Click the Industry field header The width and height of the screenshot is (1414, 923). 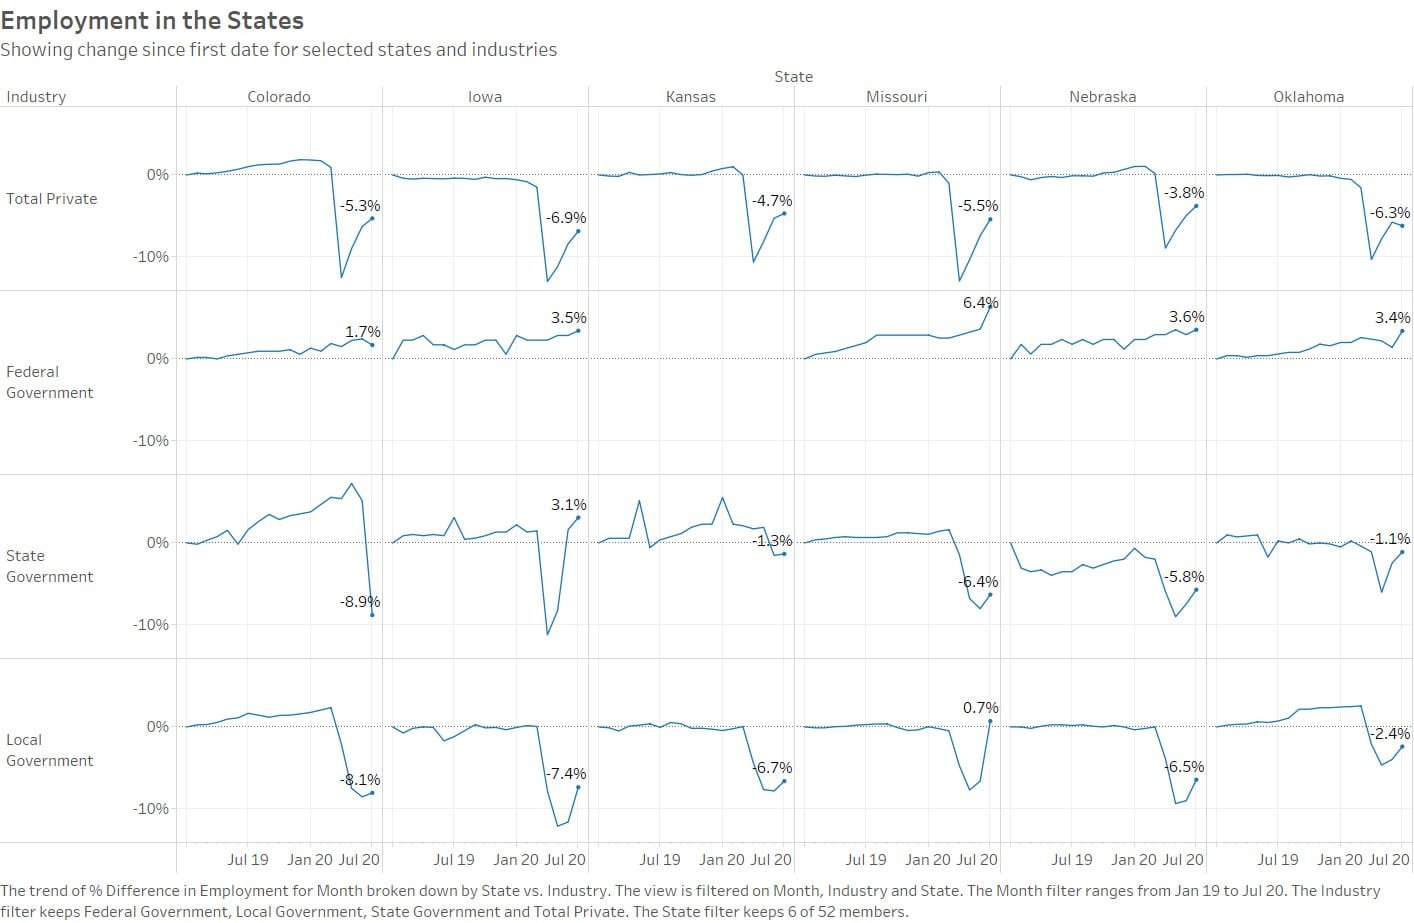coord(36,97)
